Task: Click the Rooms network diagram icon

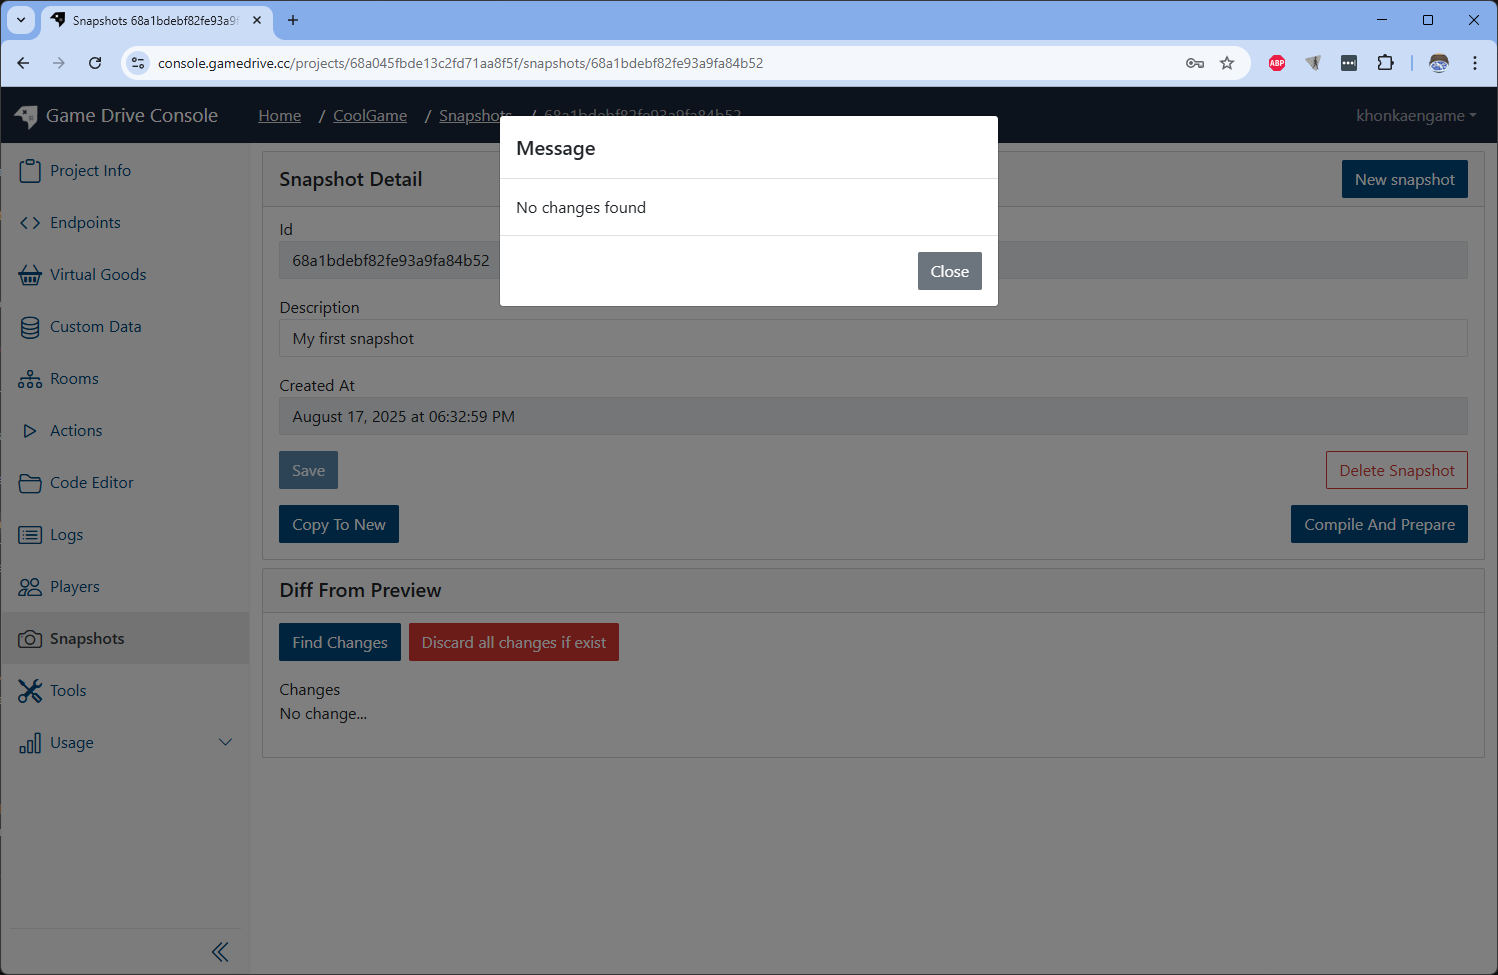Action: pyautogui.click(x=30, y=379)
